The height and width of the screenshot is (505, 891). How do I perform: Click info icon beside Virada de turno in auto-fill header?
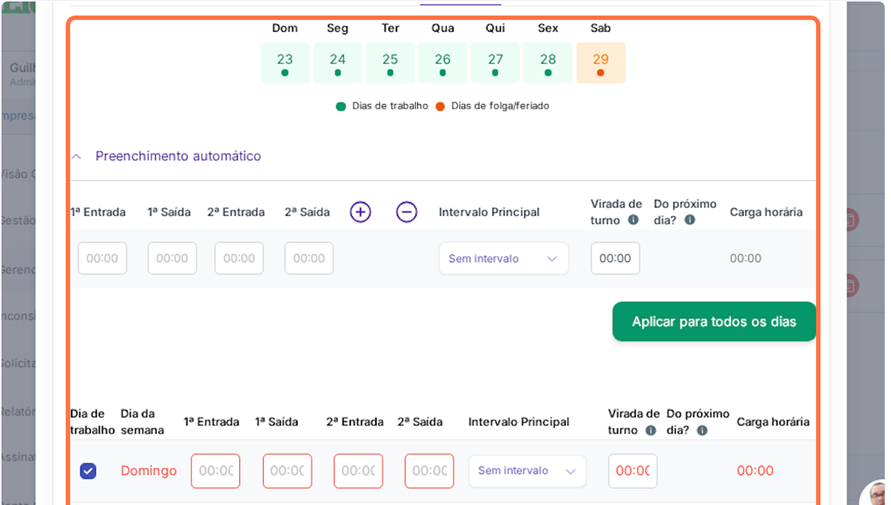coord(633,220)
